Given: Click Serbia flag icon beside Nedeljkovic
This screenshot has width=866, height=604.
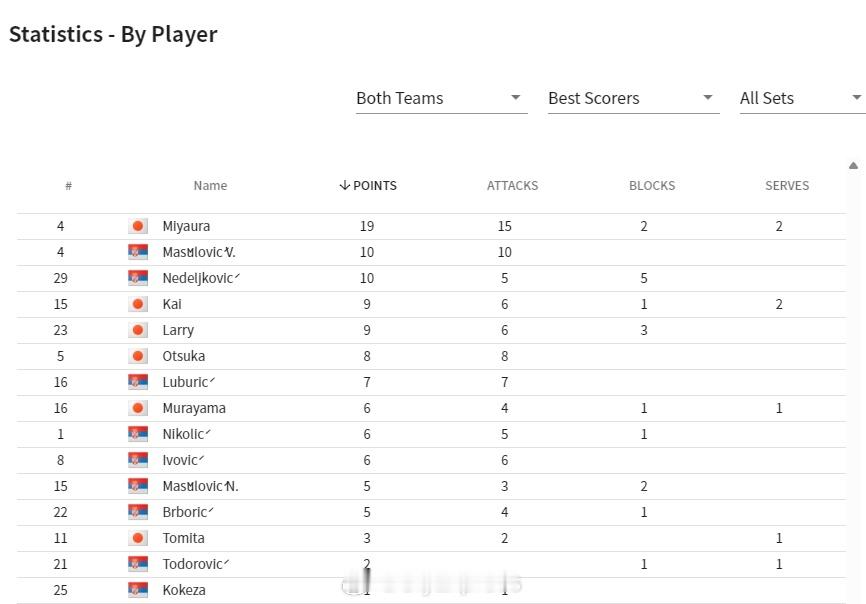Looking at the screenshot, I should pyautogui.click(x=138, y=278).
